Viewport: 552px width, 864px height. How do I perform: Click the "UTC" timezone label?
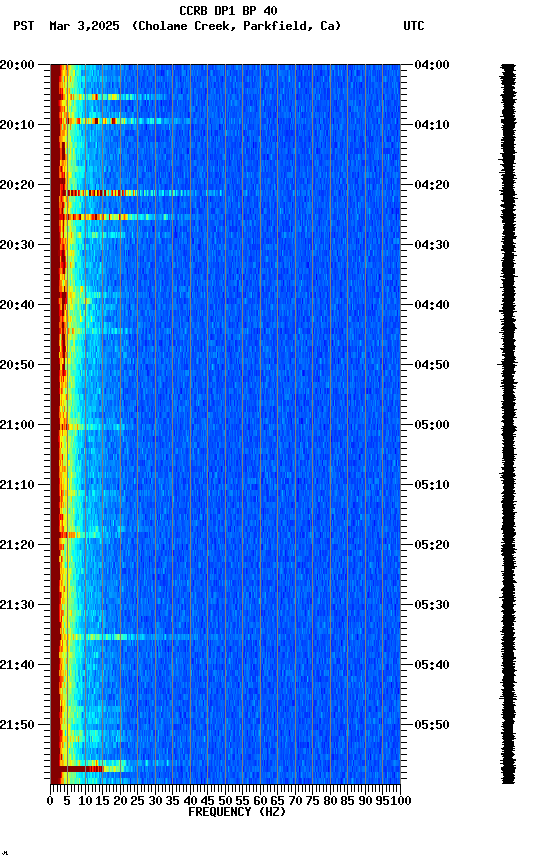click(x=414, y=26)
